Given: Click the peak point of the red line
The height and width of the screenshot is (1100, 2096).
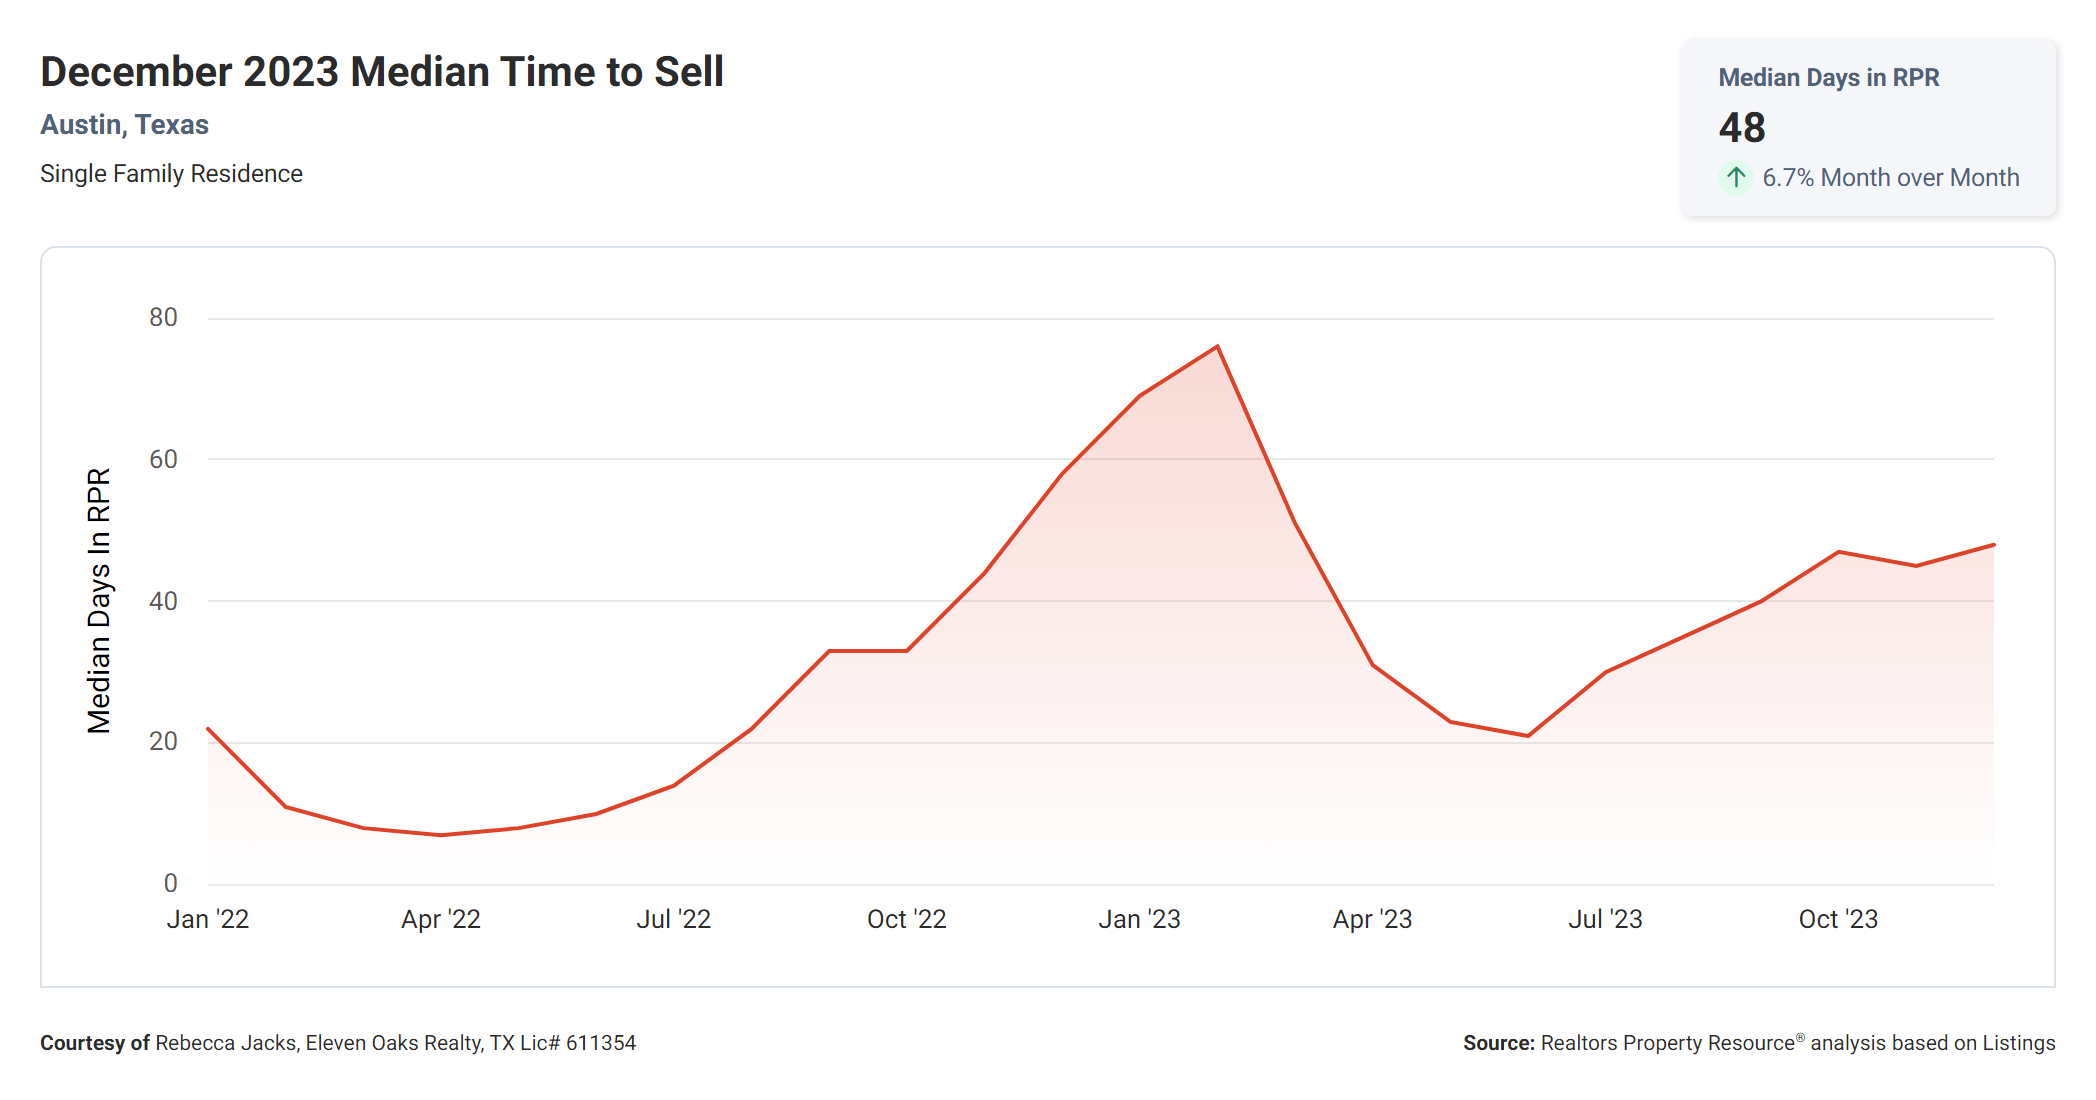Looking at the screenshot, I should click(1217, 347).
